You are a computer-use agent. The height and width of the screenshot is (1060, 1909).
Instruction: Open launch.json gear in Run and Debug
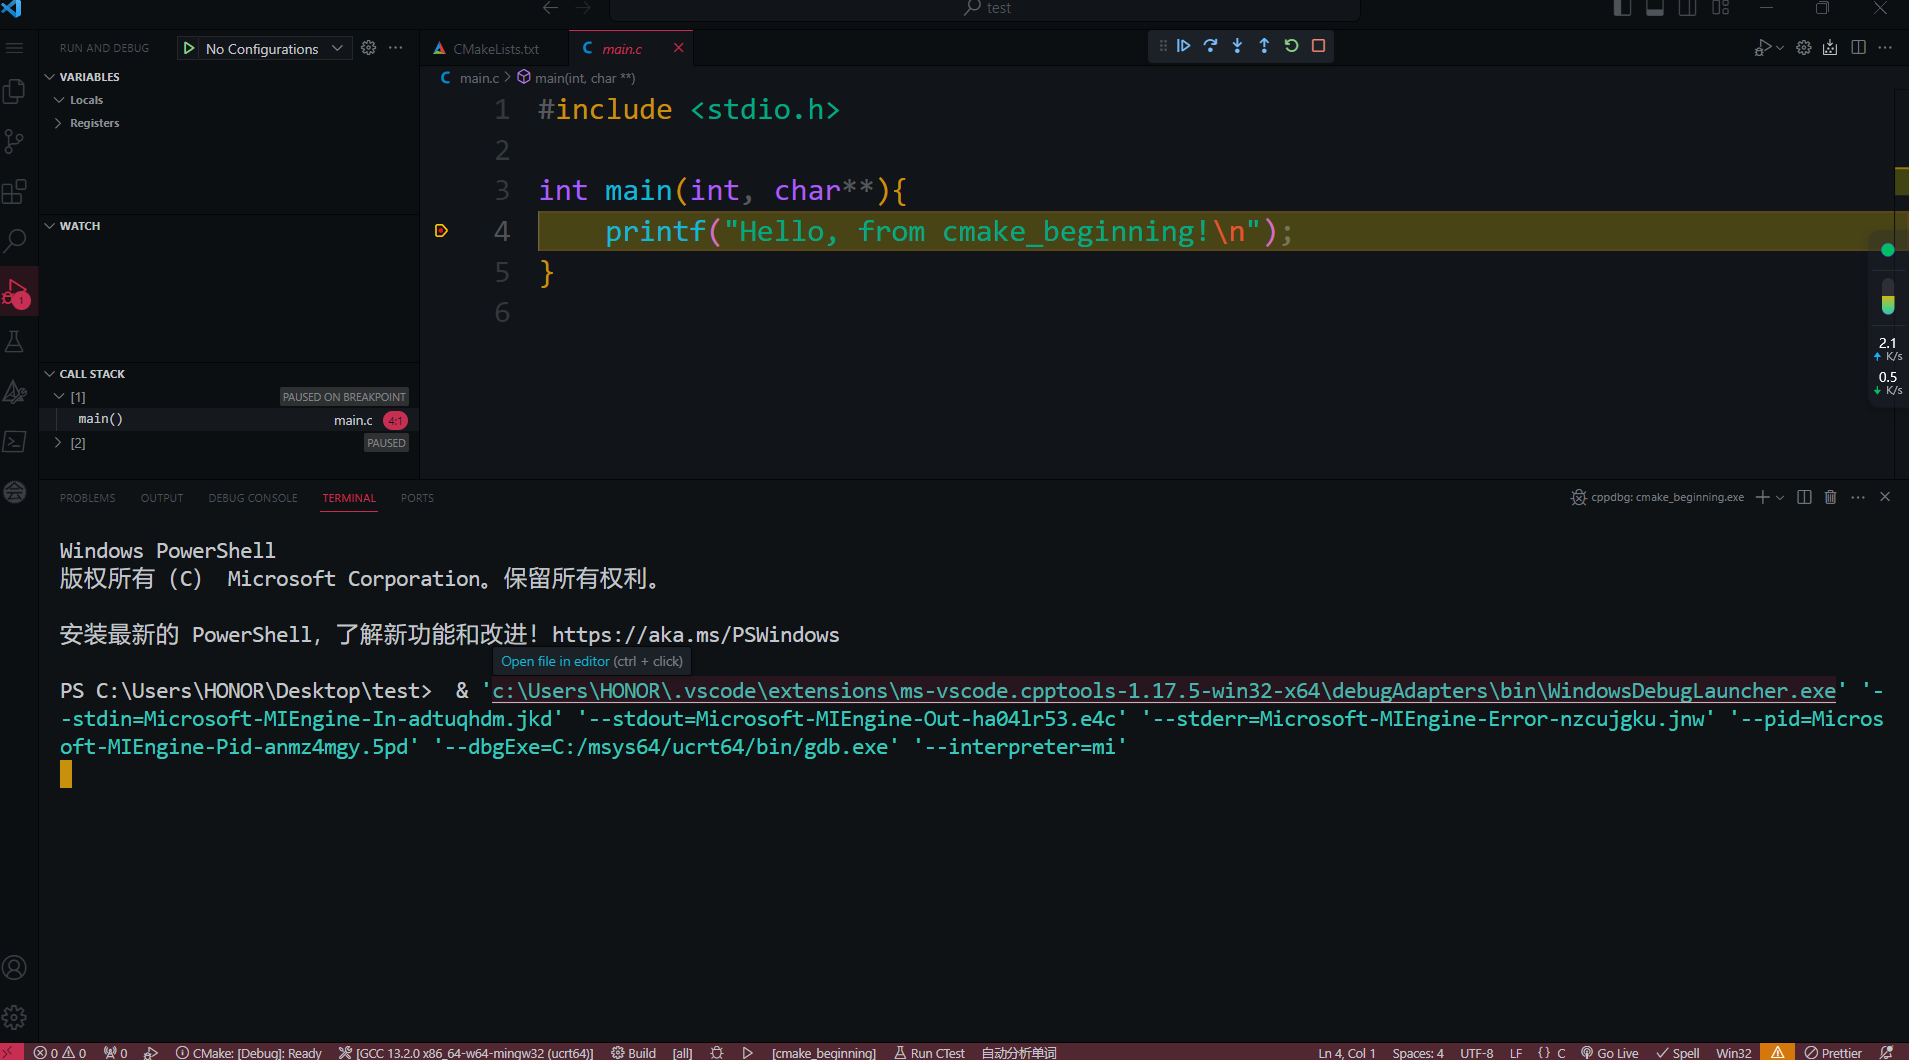[x=369, y=48]
